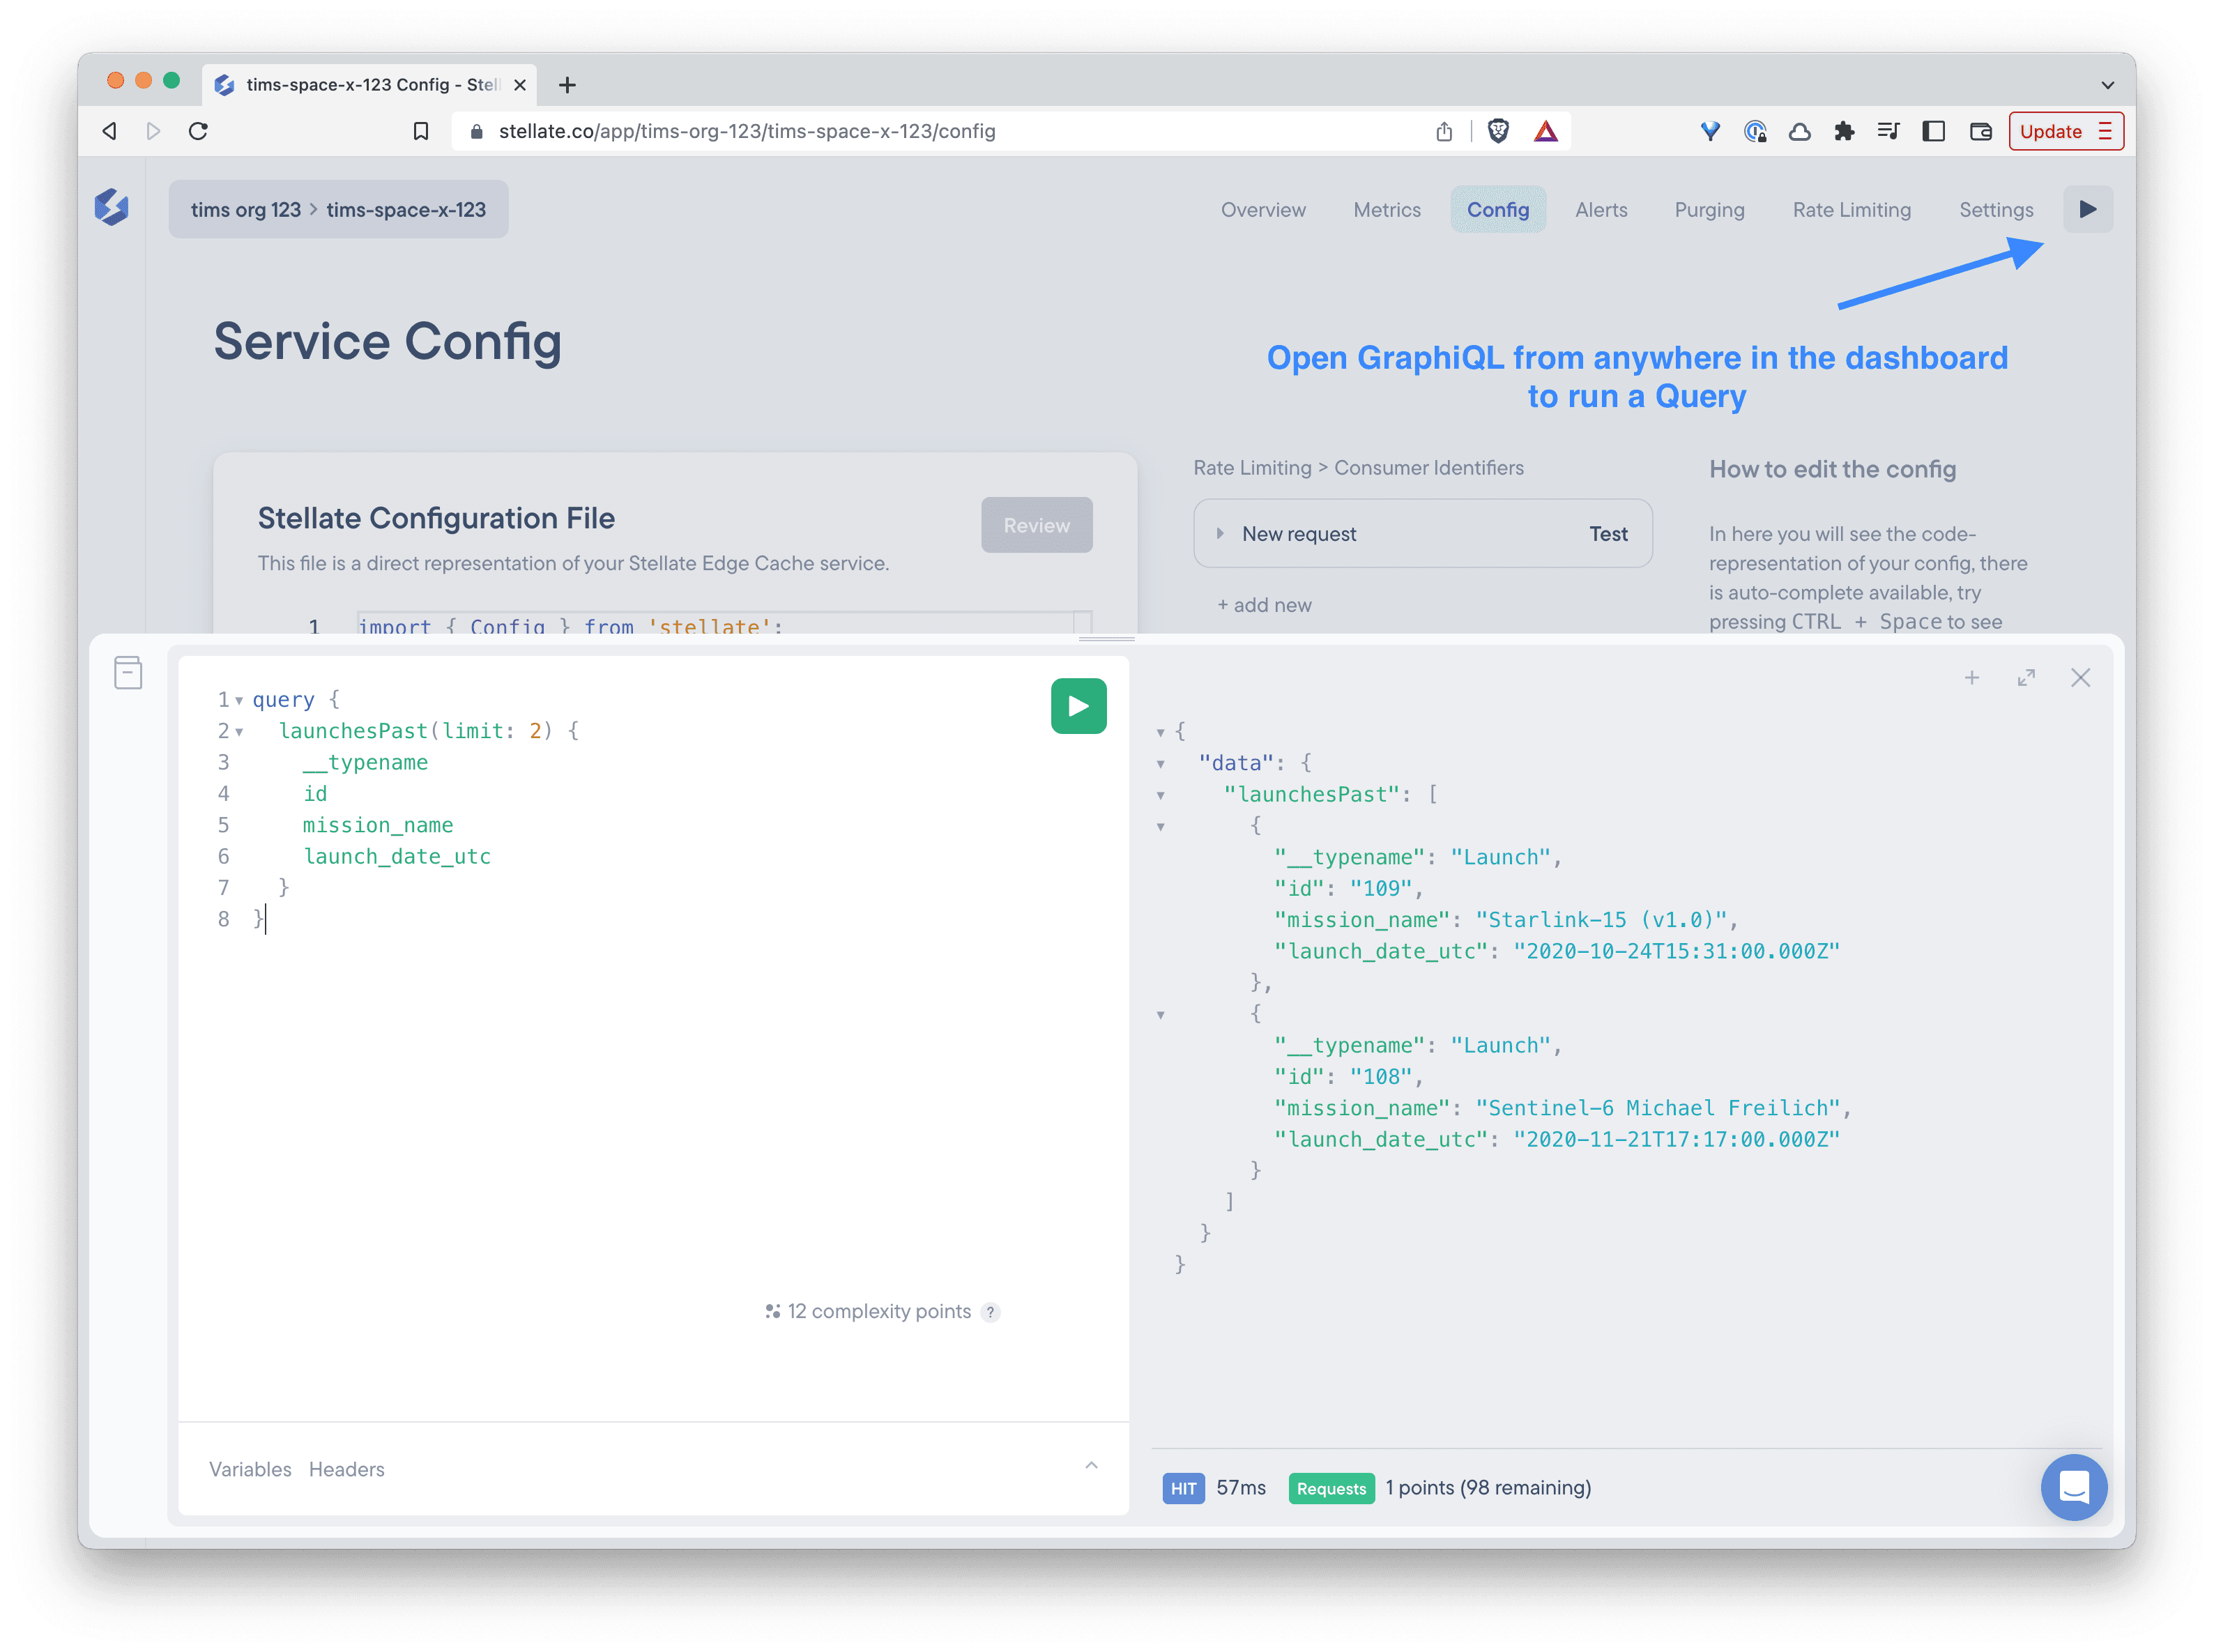Run the query with the green execute button
2214x1652 pixels.
point(1078,706)
